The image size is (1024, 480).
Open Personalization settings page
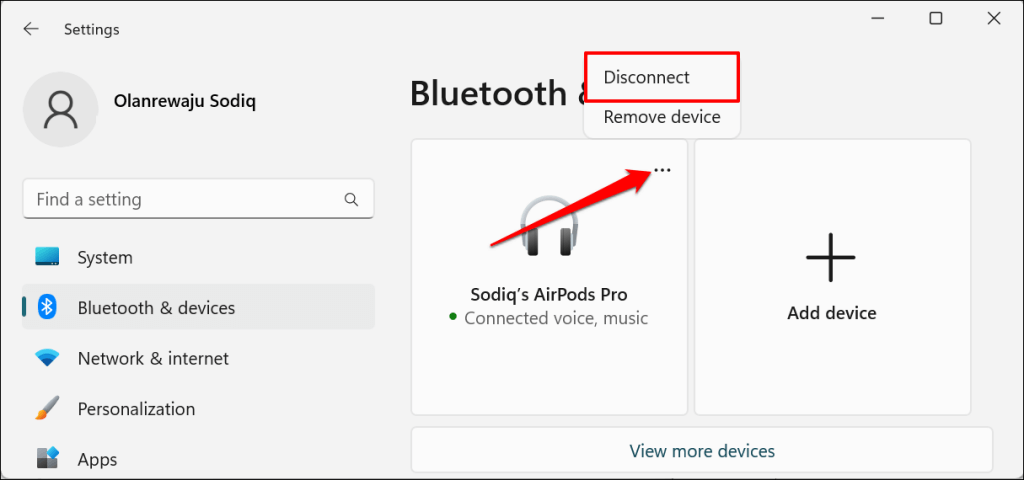coord(136,408)
